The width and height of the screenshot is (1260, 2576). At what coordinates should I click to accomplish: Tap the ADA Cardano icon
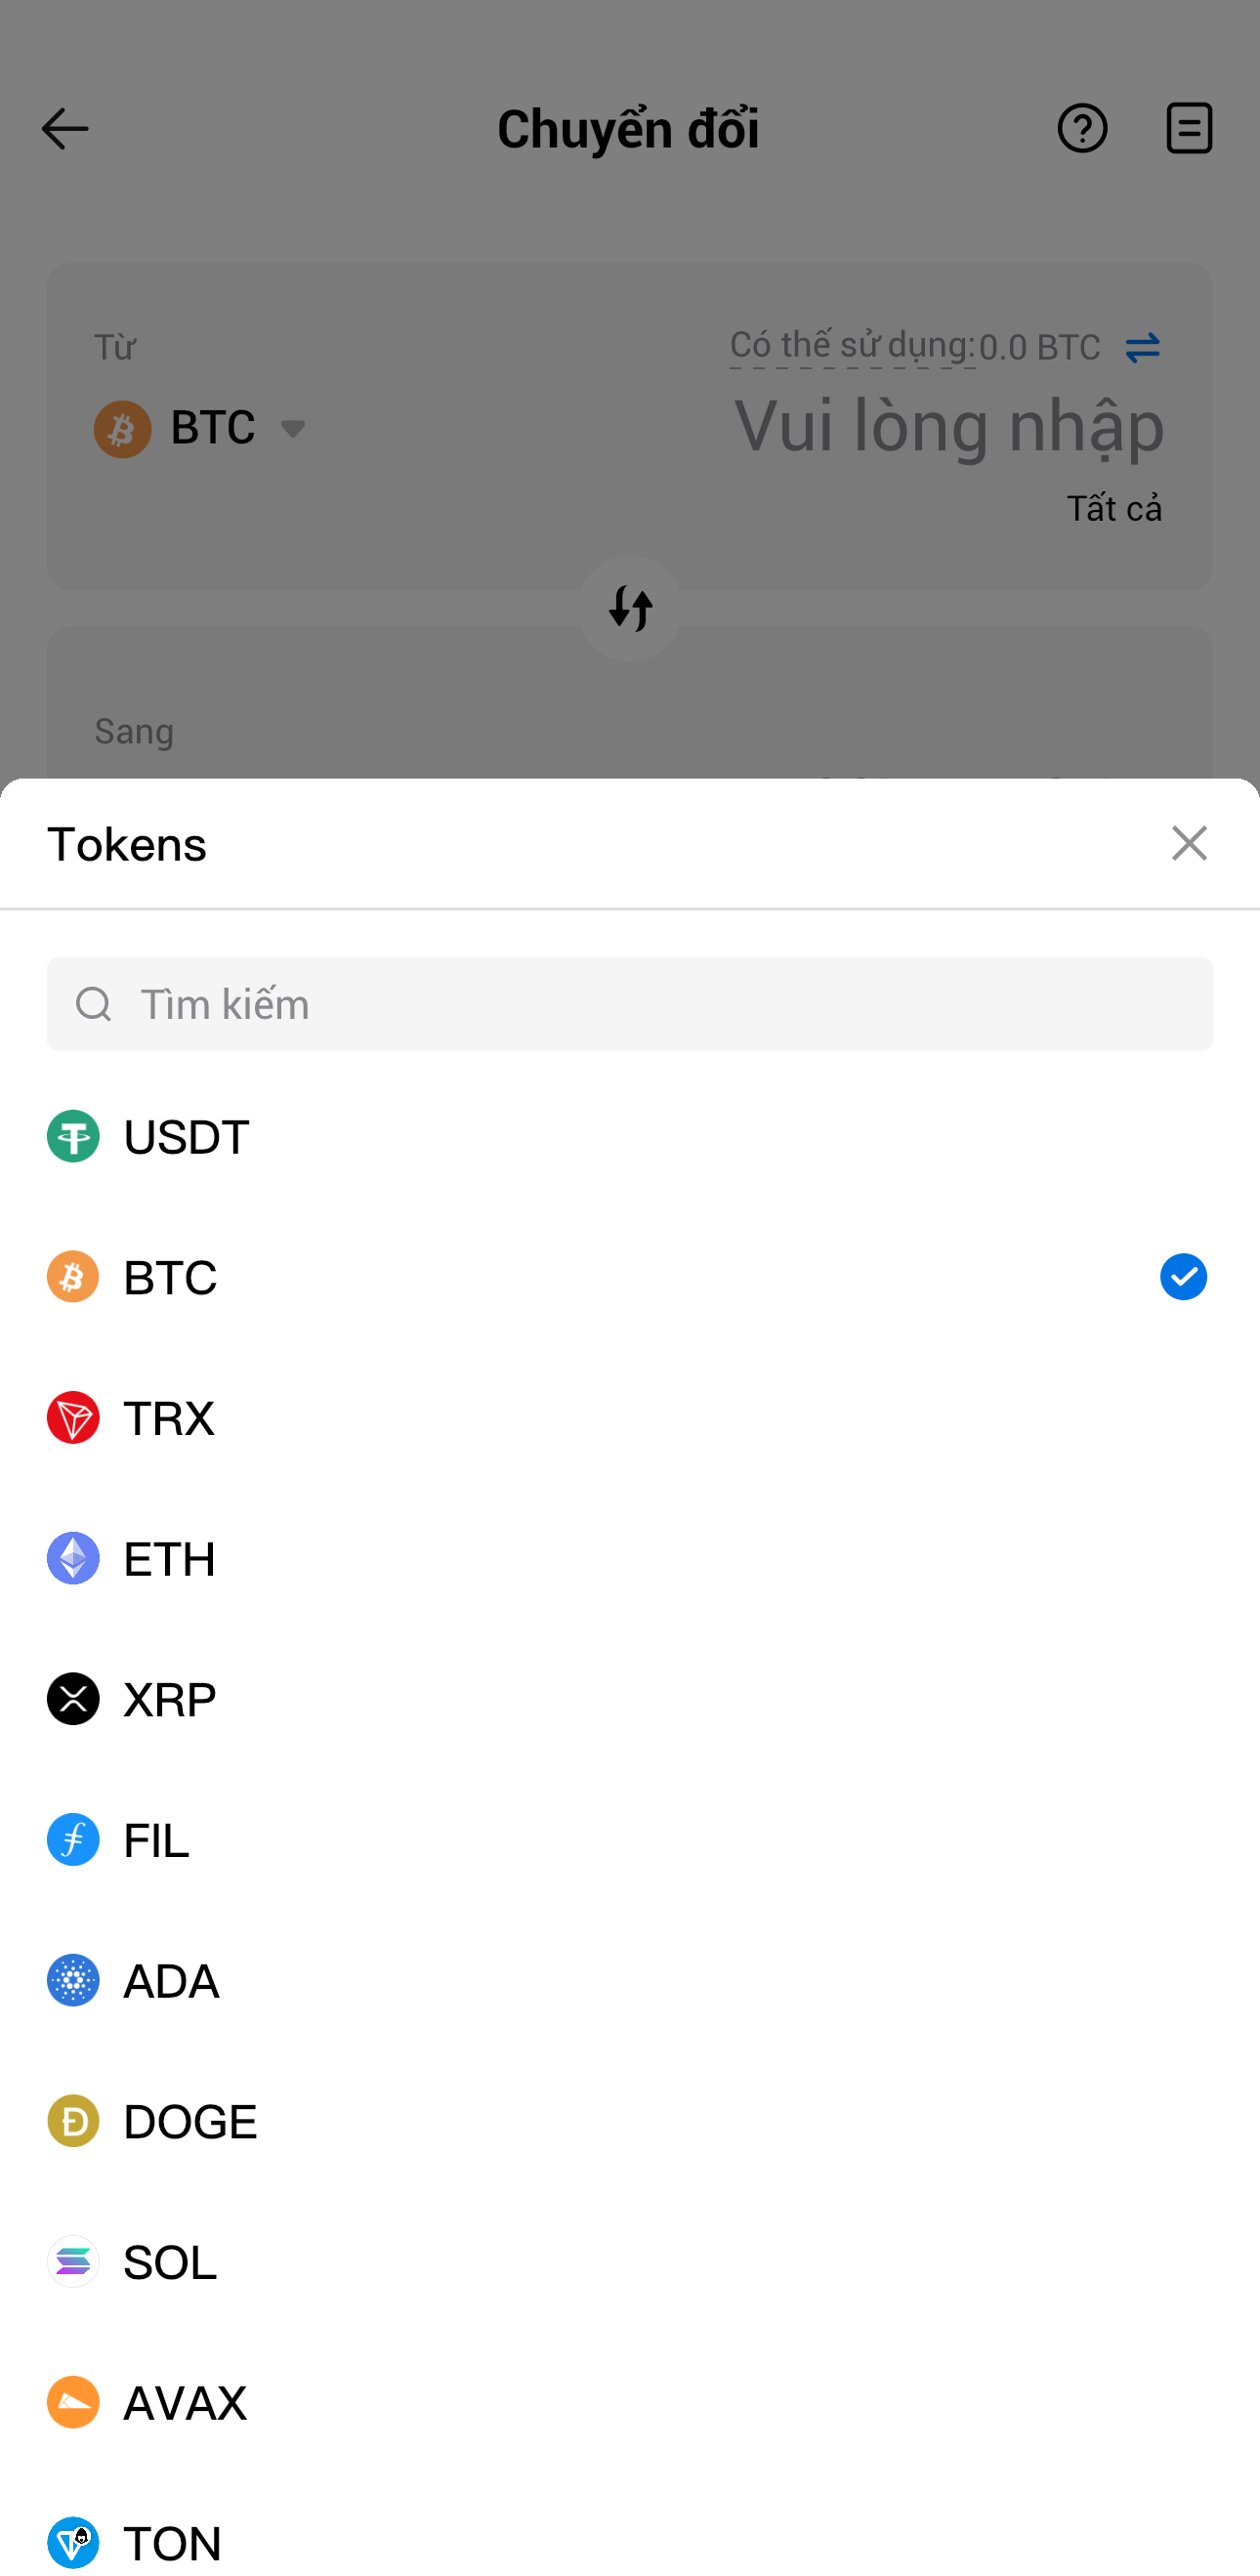pos(73,1980)
